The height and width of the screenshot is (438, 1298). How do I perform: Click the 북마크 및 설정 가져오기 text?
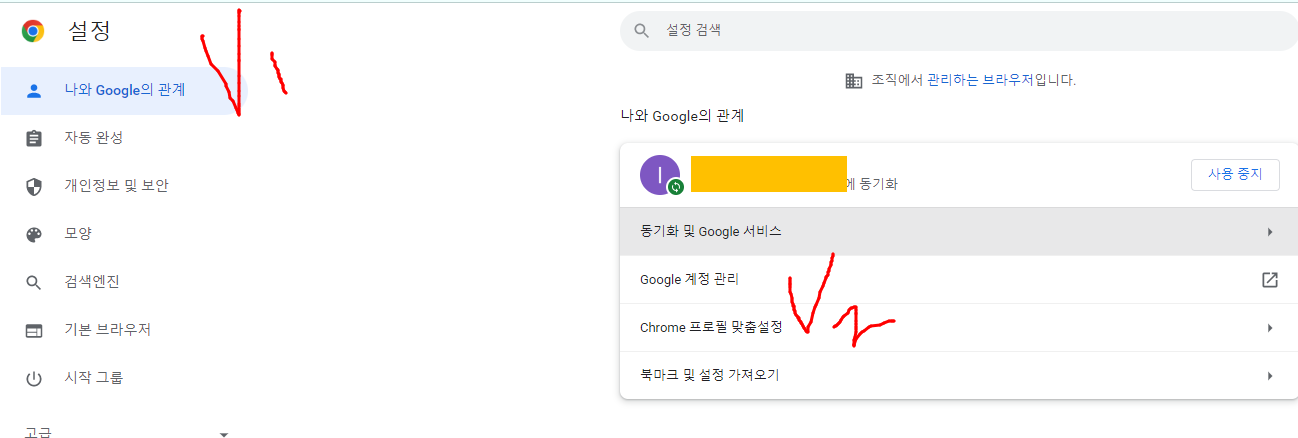pyautogui.click(x=709, y=376)
